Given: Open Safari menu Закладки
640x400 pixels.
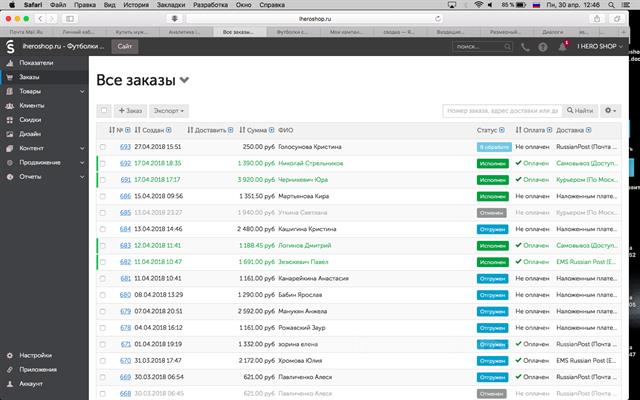Looking at the screenshot, I should 171,5.
